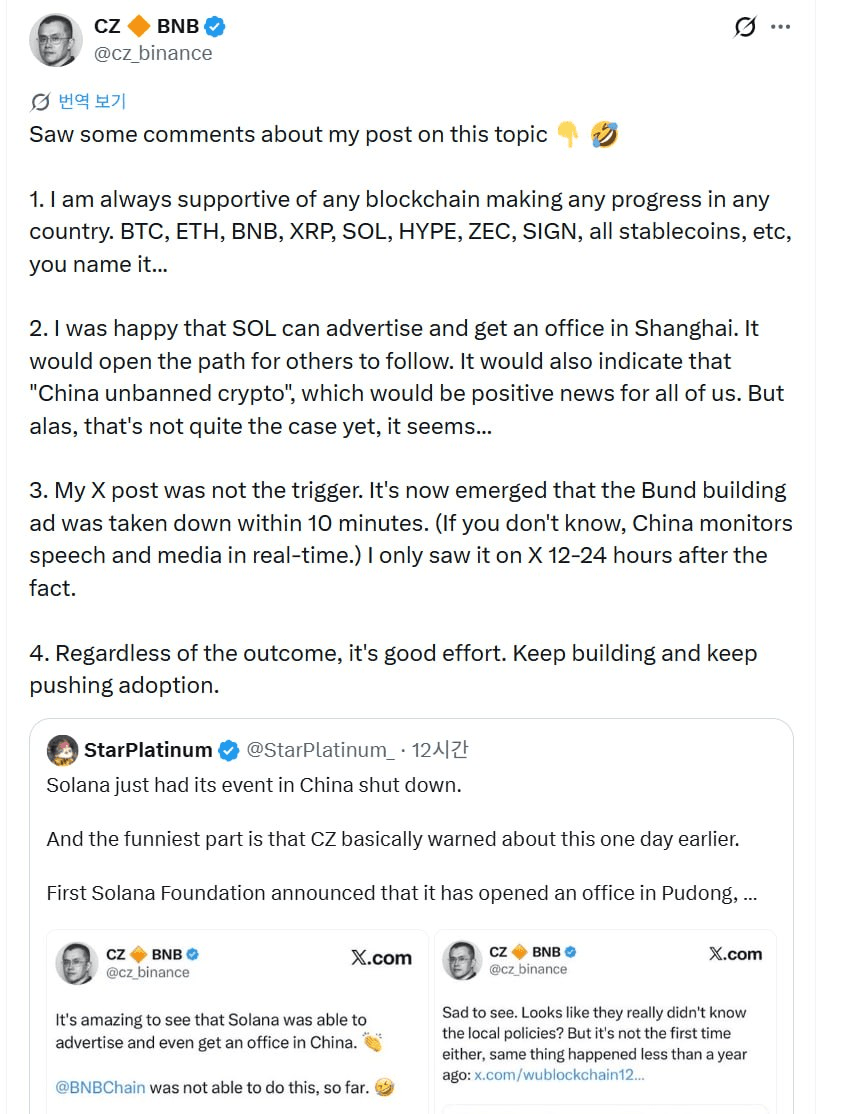Click the blue verified badge beside BNB
843x1114 pixels.
pyautogui.click(x=214, y=26)
